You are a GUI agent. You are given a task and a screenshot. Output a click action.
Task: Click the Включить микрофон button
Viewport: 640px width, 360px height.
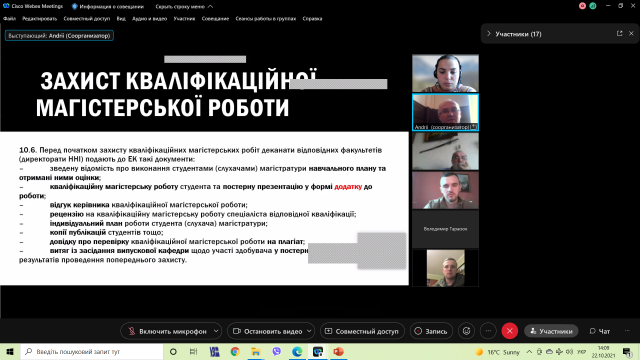coord(167,331)
